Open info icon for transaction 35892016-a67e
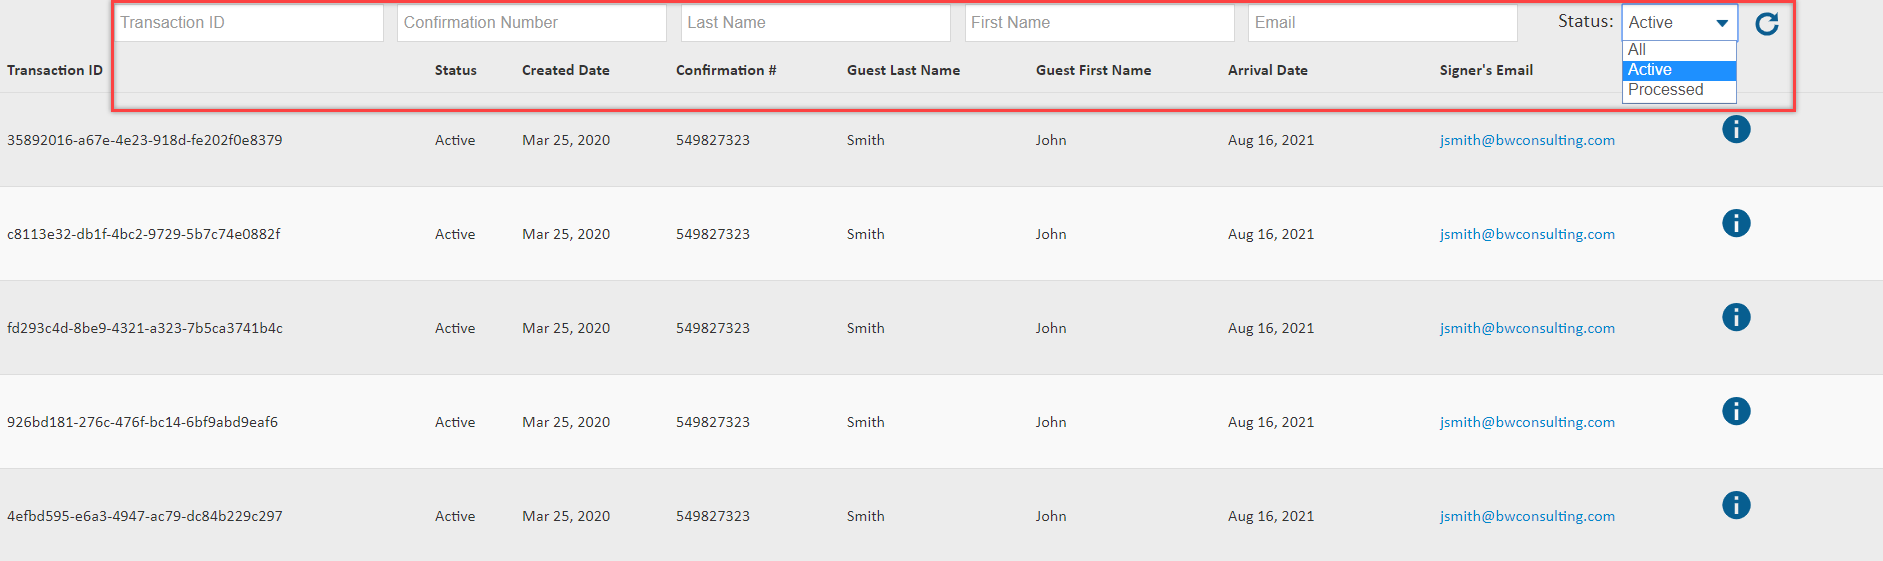 coord(1736,129)
